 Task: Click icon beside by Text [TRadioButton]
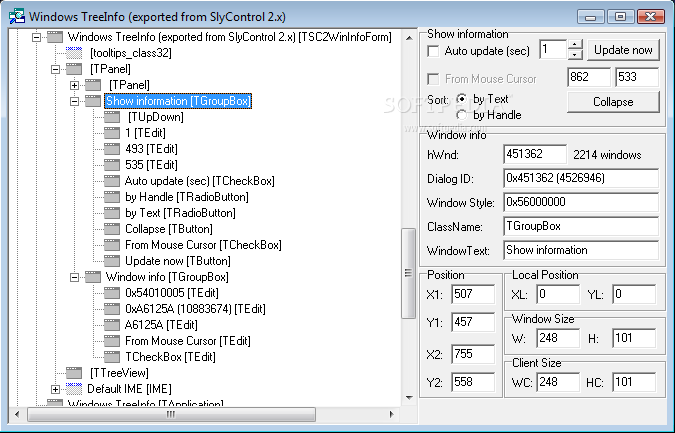tap(112, 213)
